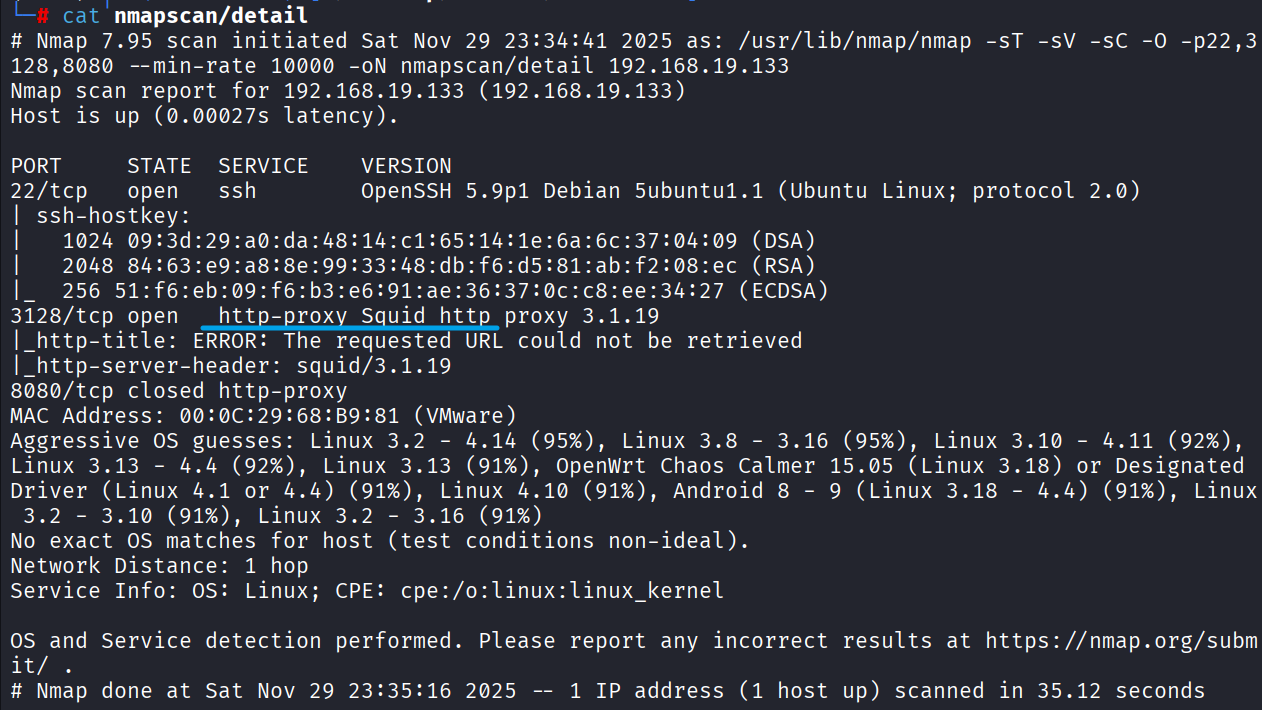Click the VERSION column header
This screenshot has width=1262, height=710.
tap(406, 166)
